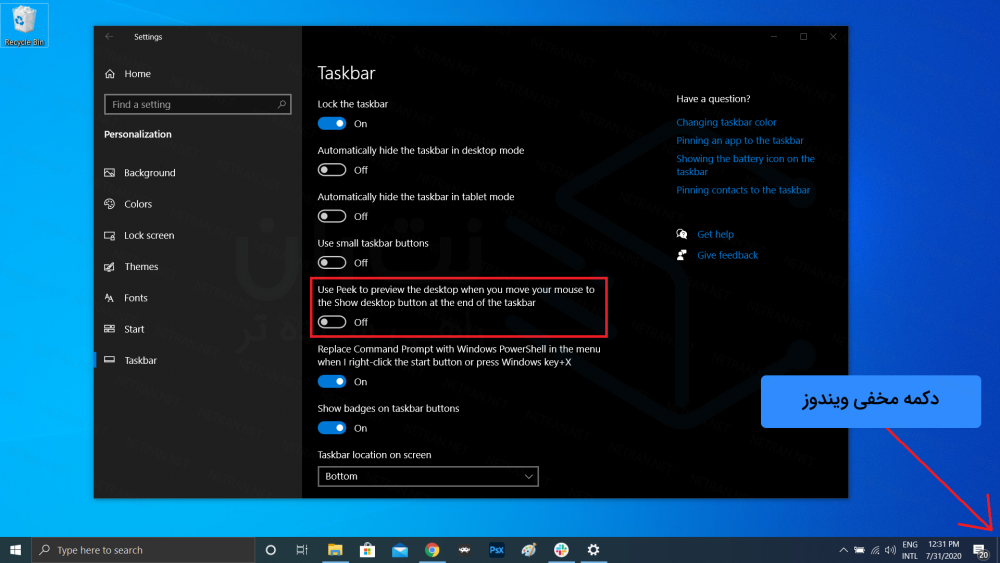1000x563 pixels.
Task: Open Taskbar location on screen dropdown
Action: pyautogui.click(x=428, y=476)
